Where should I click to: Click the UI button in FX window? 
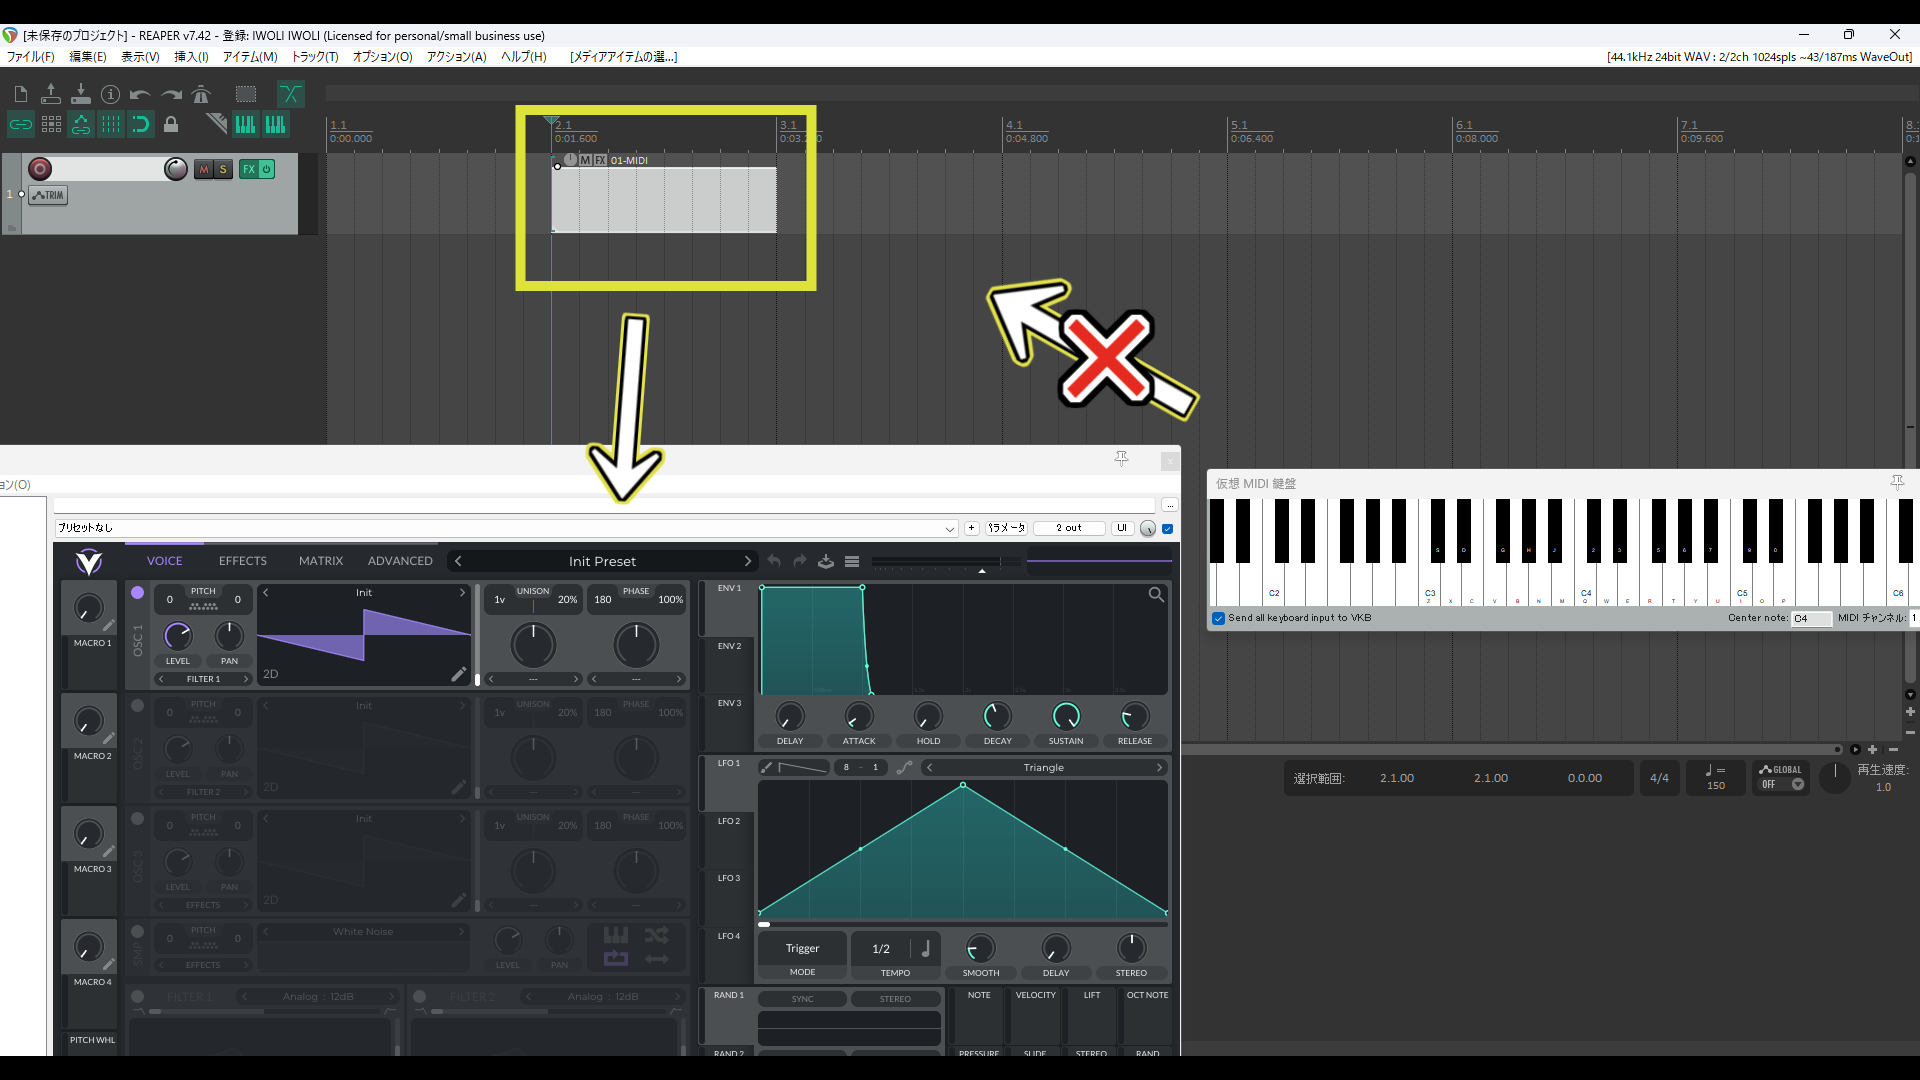(1122, 528)
